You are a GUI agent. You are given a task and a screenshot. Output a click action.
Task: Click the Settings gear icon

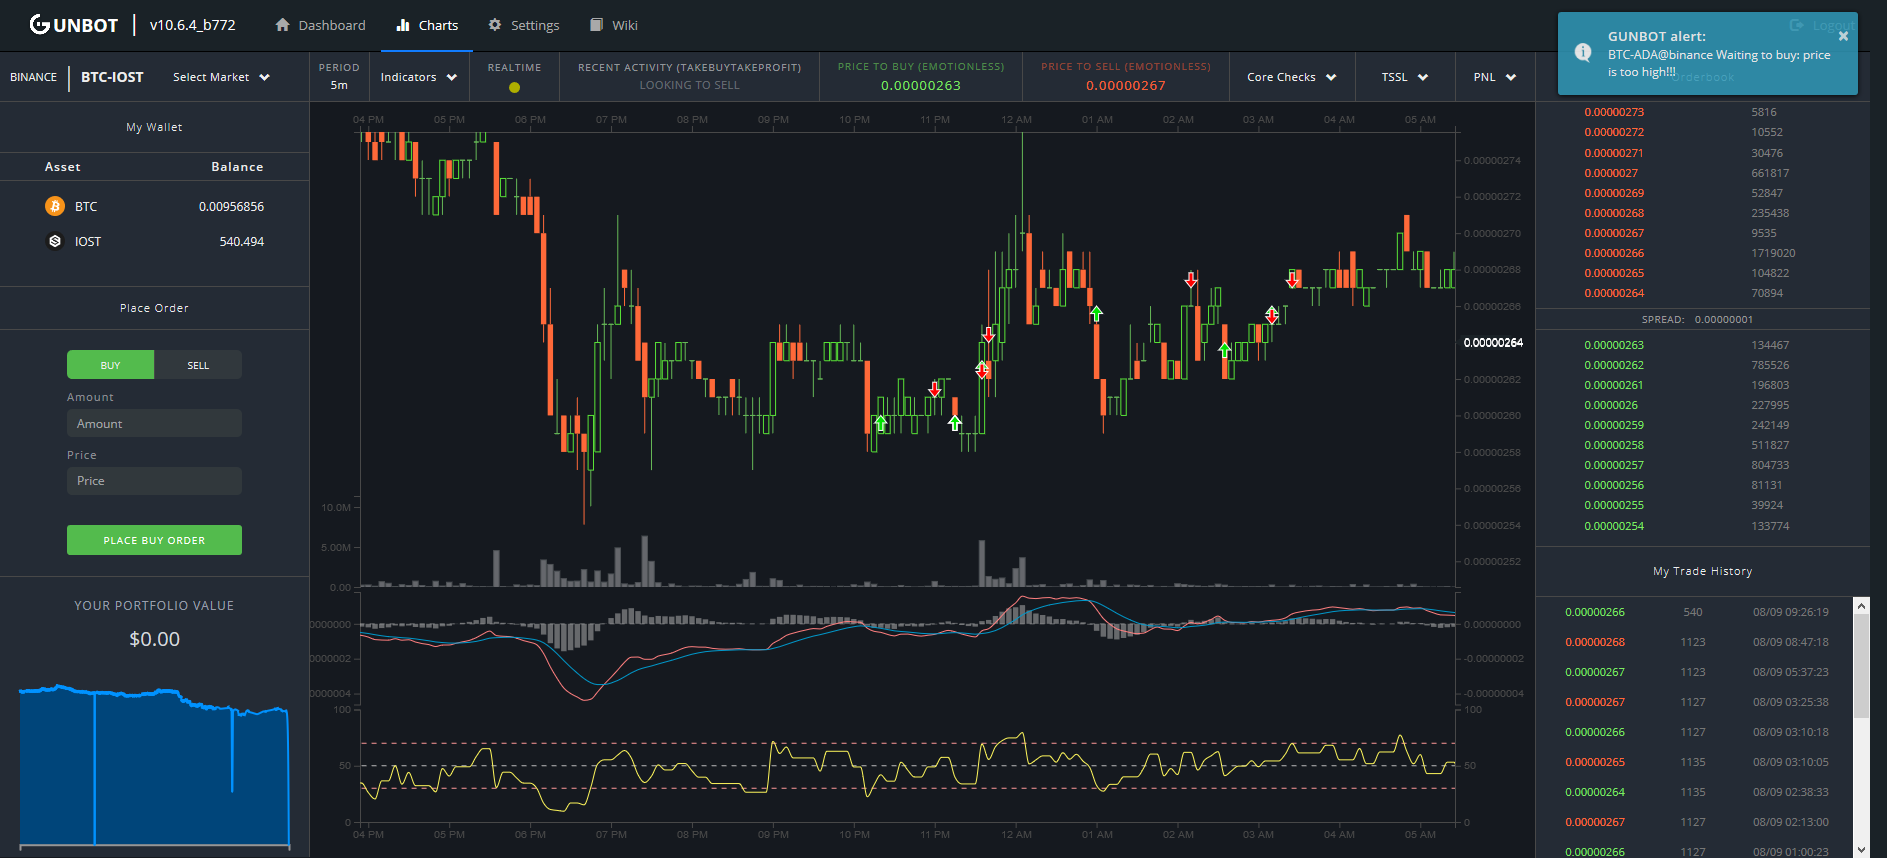tap(494, 24)
